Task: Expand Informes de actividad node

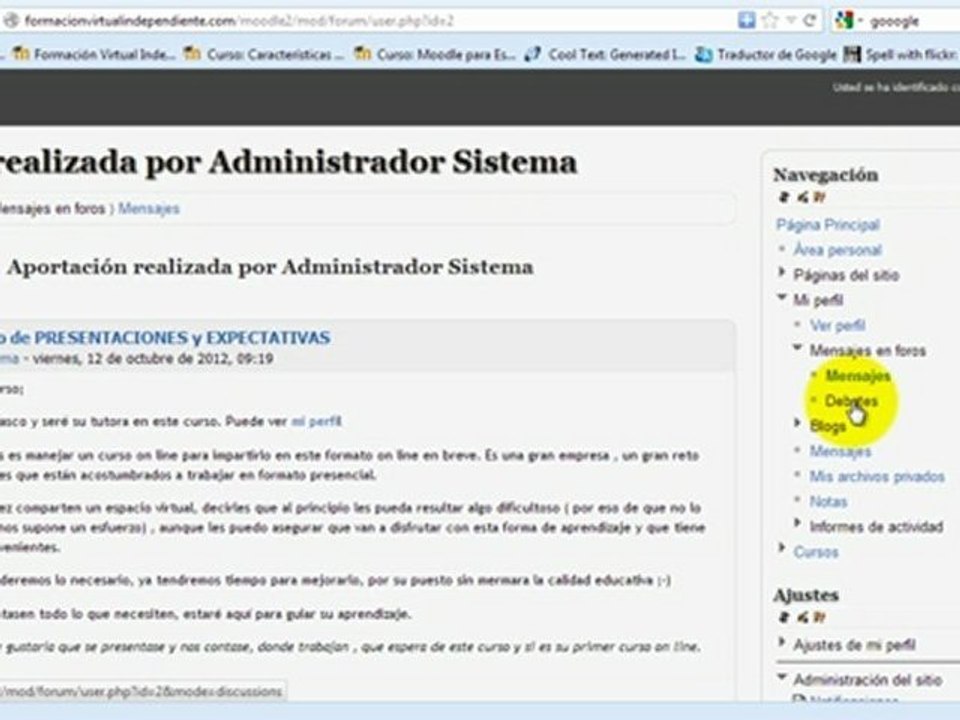Action: coord(798,523)
